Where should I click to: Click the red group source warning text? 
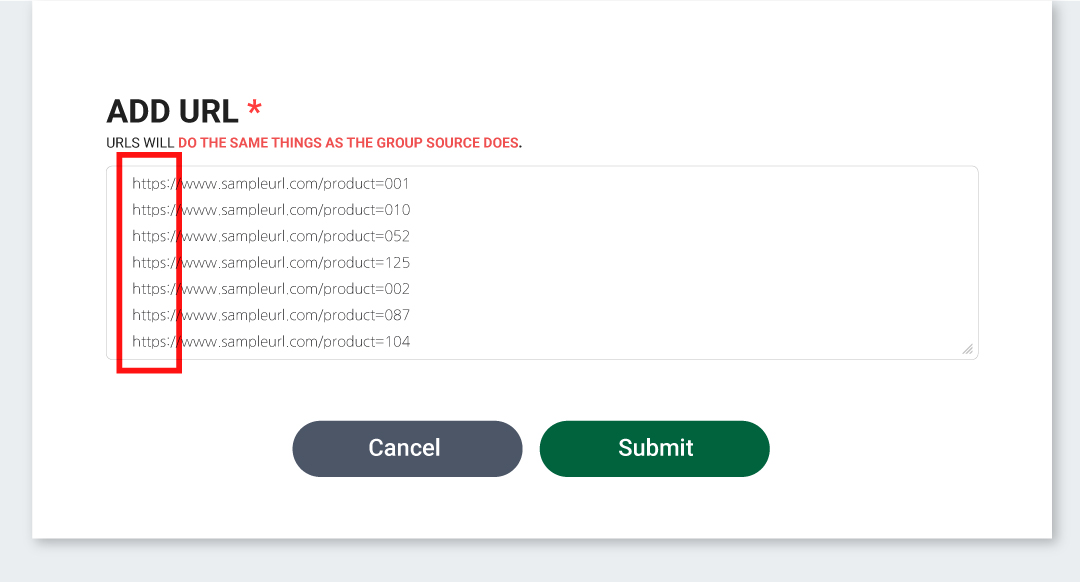(349, 143)
